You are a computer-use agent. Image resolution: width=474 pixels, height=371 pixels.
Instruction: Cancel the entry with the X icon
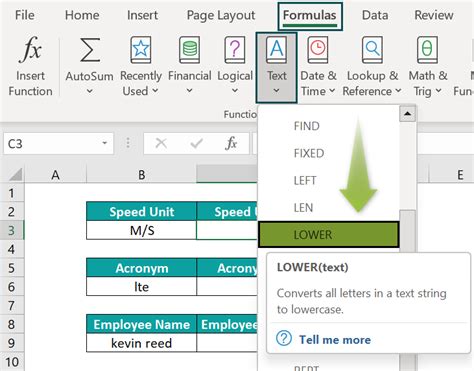click(161, 144)
